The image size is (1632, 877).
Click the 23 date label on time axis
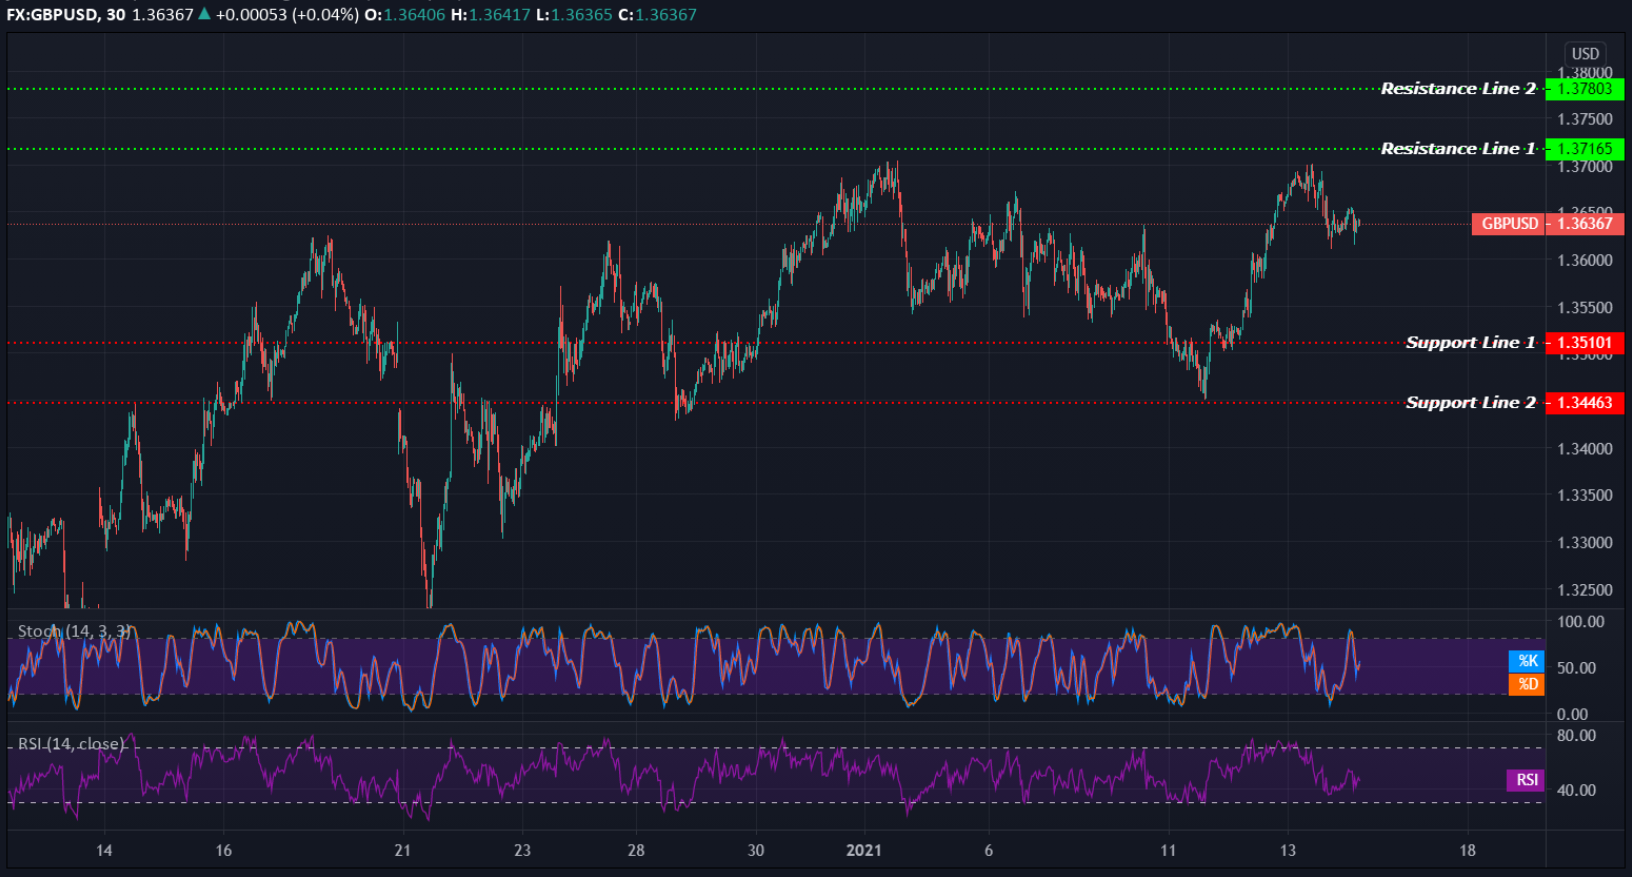click(x=522, y=850)
